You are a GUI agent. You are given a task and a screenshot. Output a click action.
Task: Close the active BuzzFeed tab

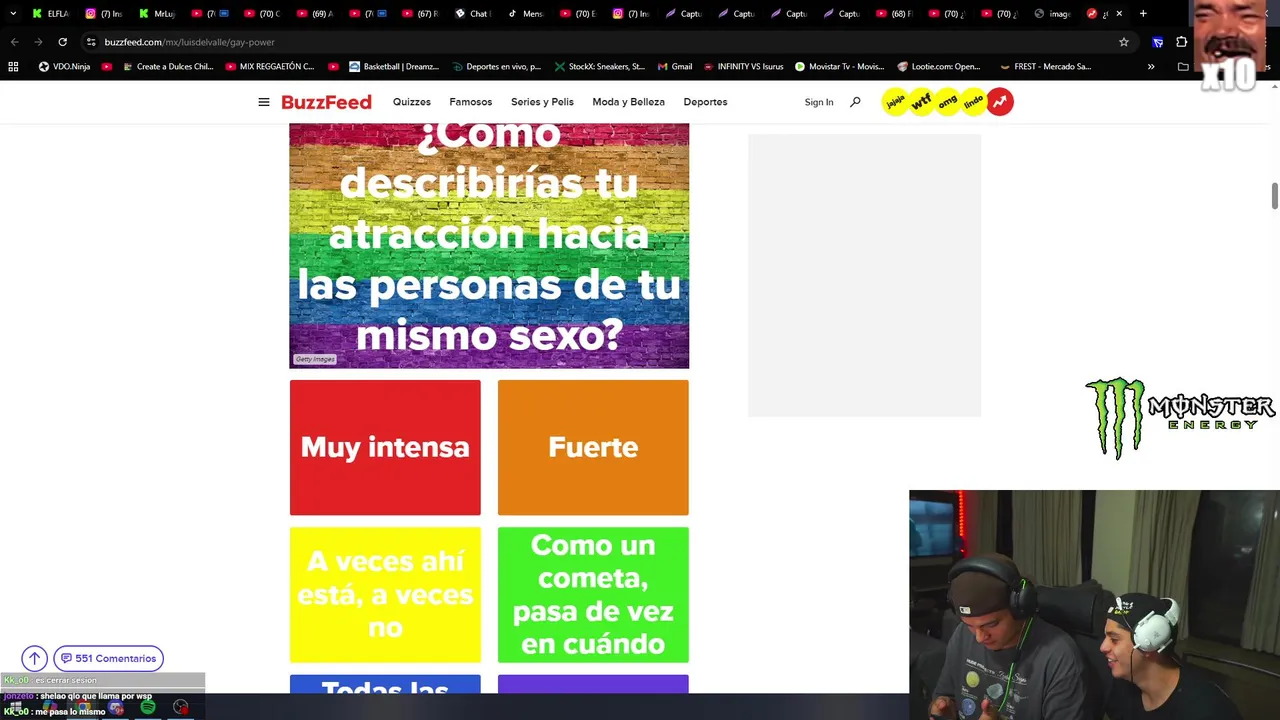[1119, 14]
